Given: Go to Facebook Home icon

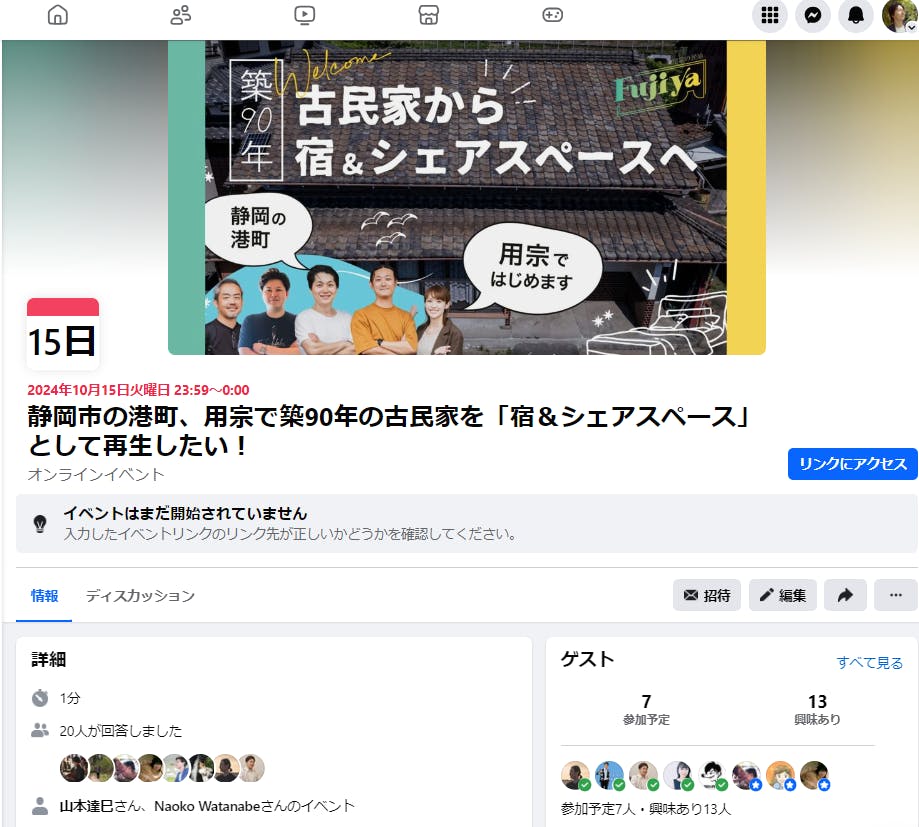Looking at the screenshot, I should [57, 15].
